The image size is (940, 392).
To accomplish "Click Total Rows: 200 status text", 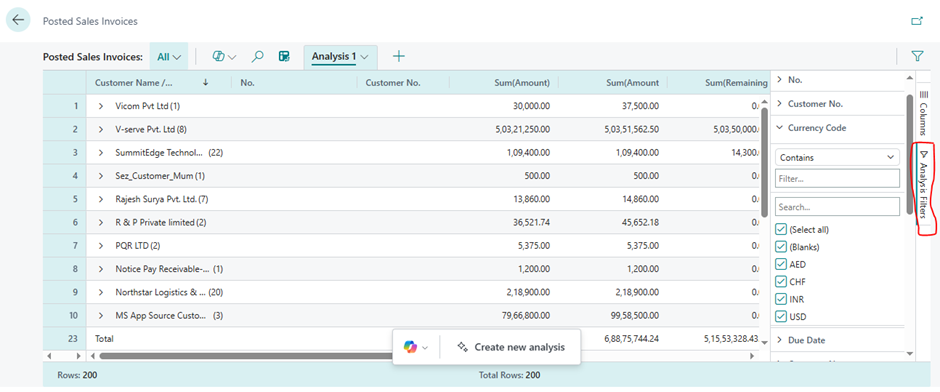I will click(x=509, y=375).
